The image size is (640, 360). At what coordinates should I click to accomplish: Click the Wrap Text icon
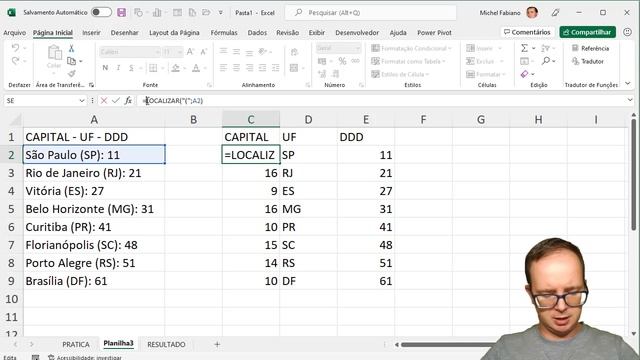pos(294,52)
